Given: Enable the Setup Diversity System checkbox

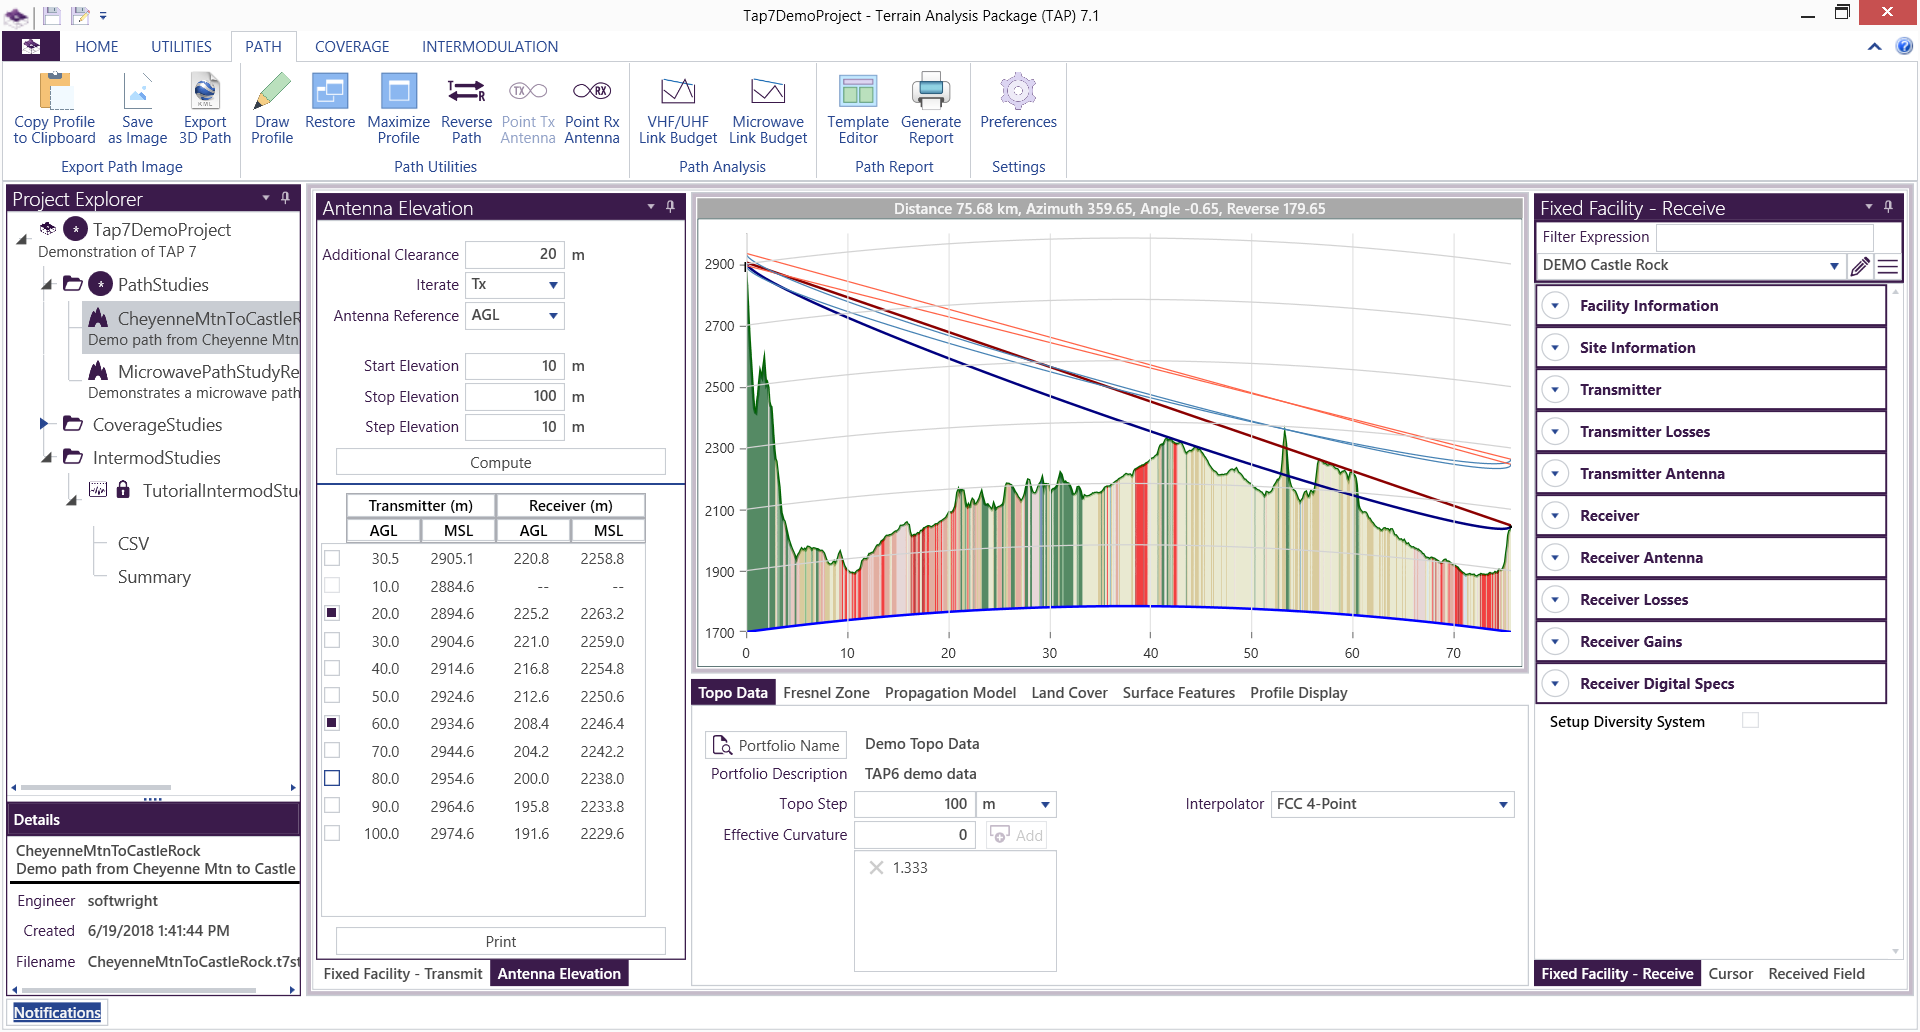Looking at the screenshot, I should coord(1750,721).
